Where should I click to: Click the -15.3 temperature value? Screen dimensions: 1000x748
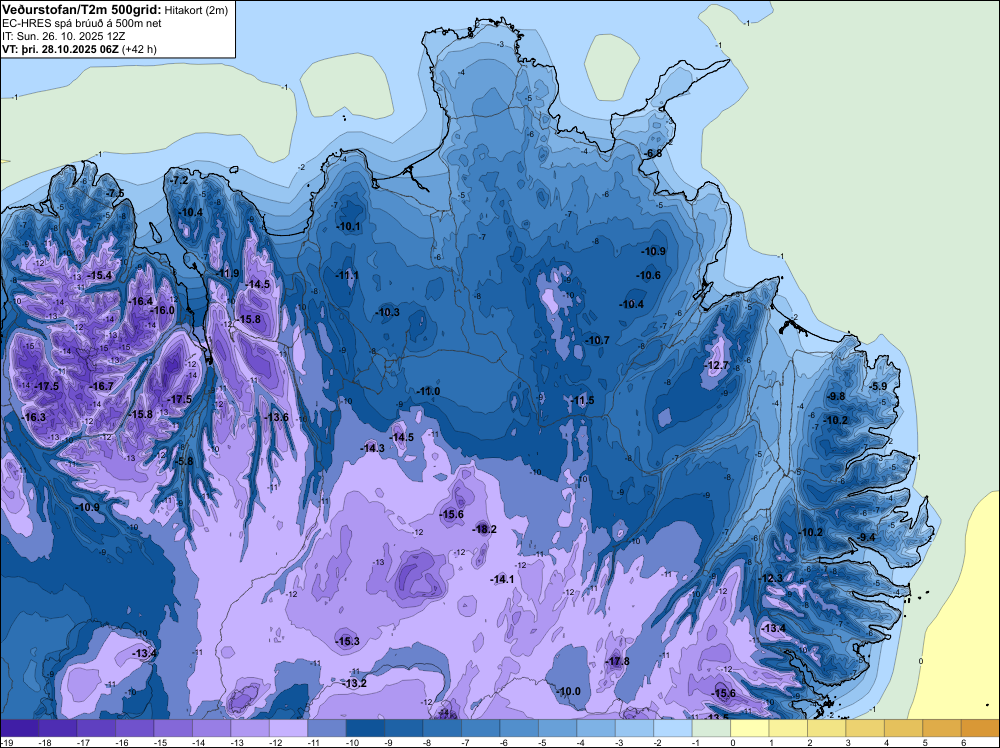pyautogui.click(x=348, y=641)
